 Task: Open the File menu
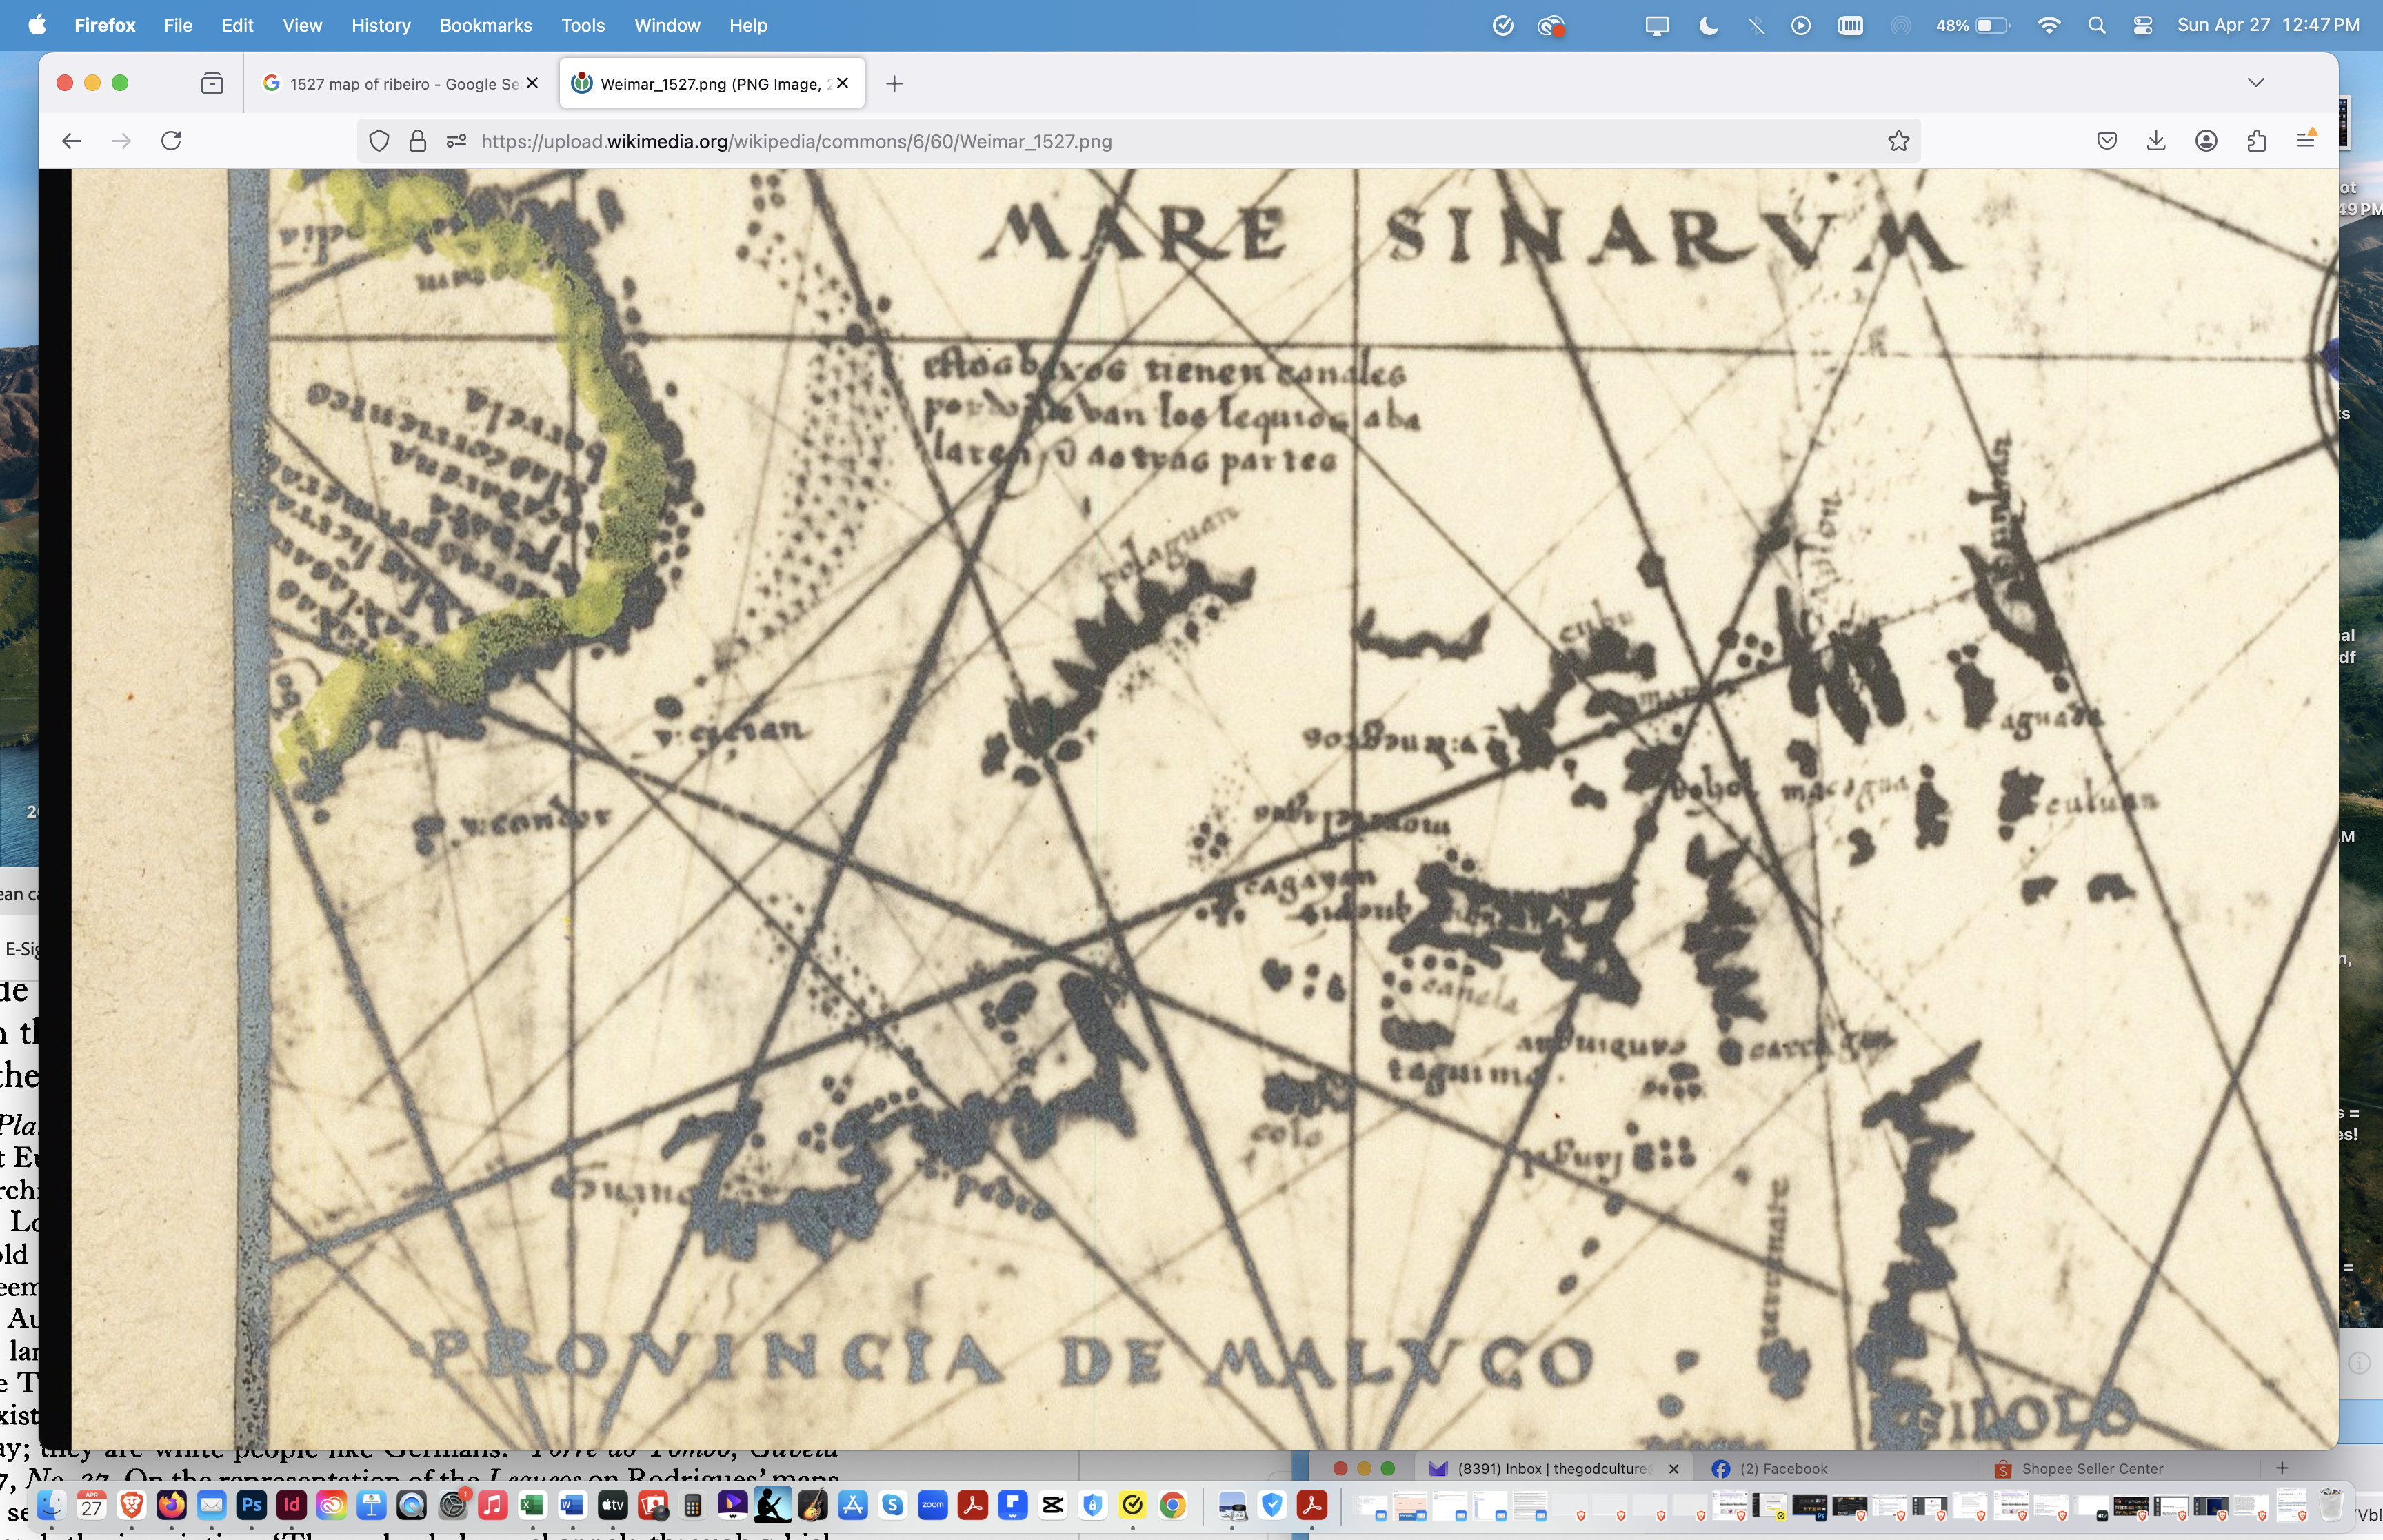[x=178, y=25]
